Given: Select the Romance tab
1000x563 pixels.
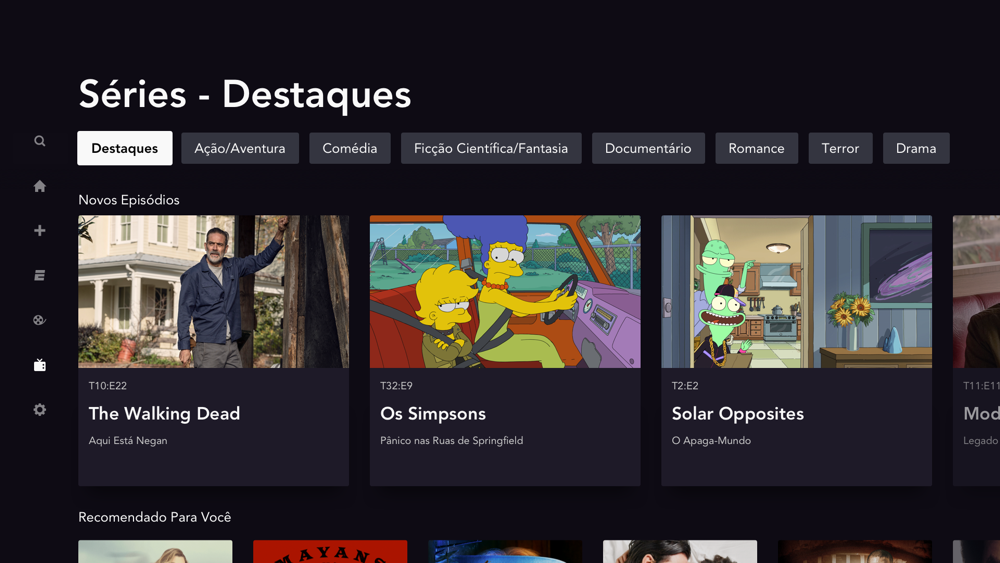Looking at the screenshot, I should [756, 148].
